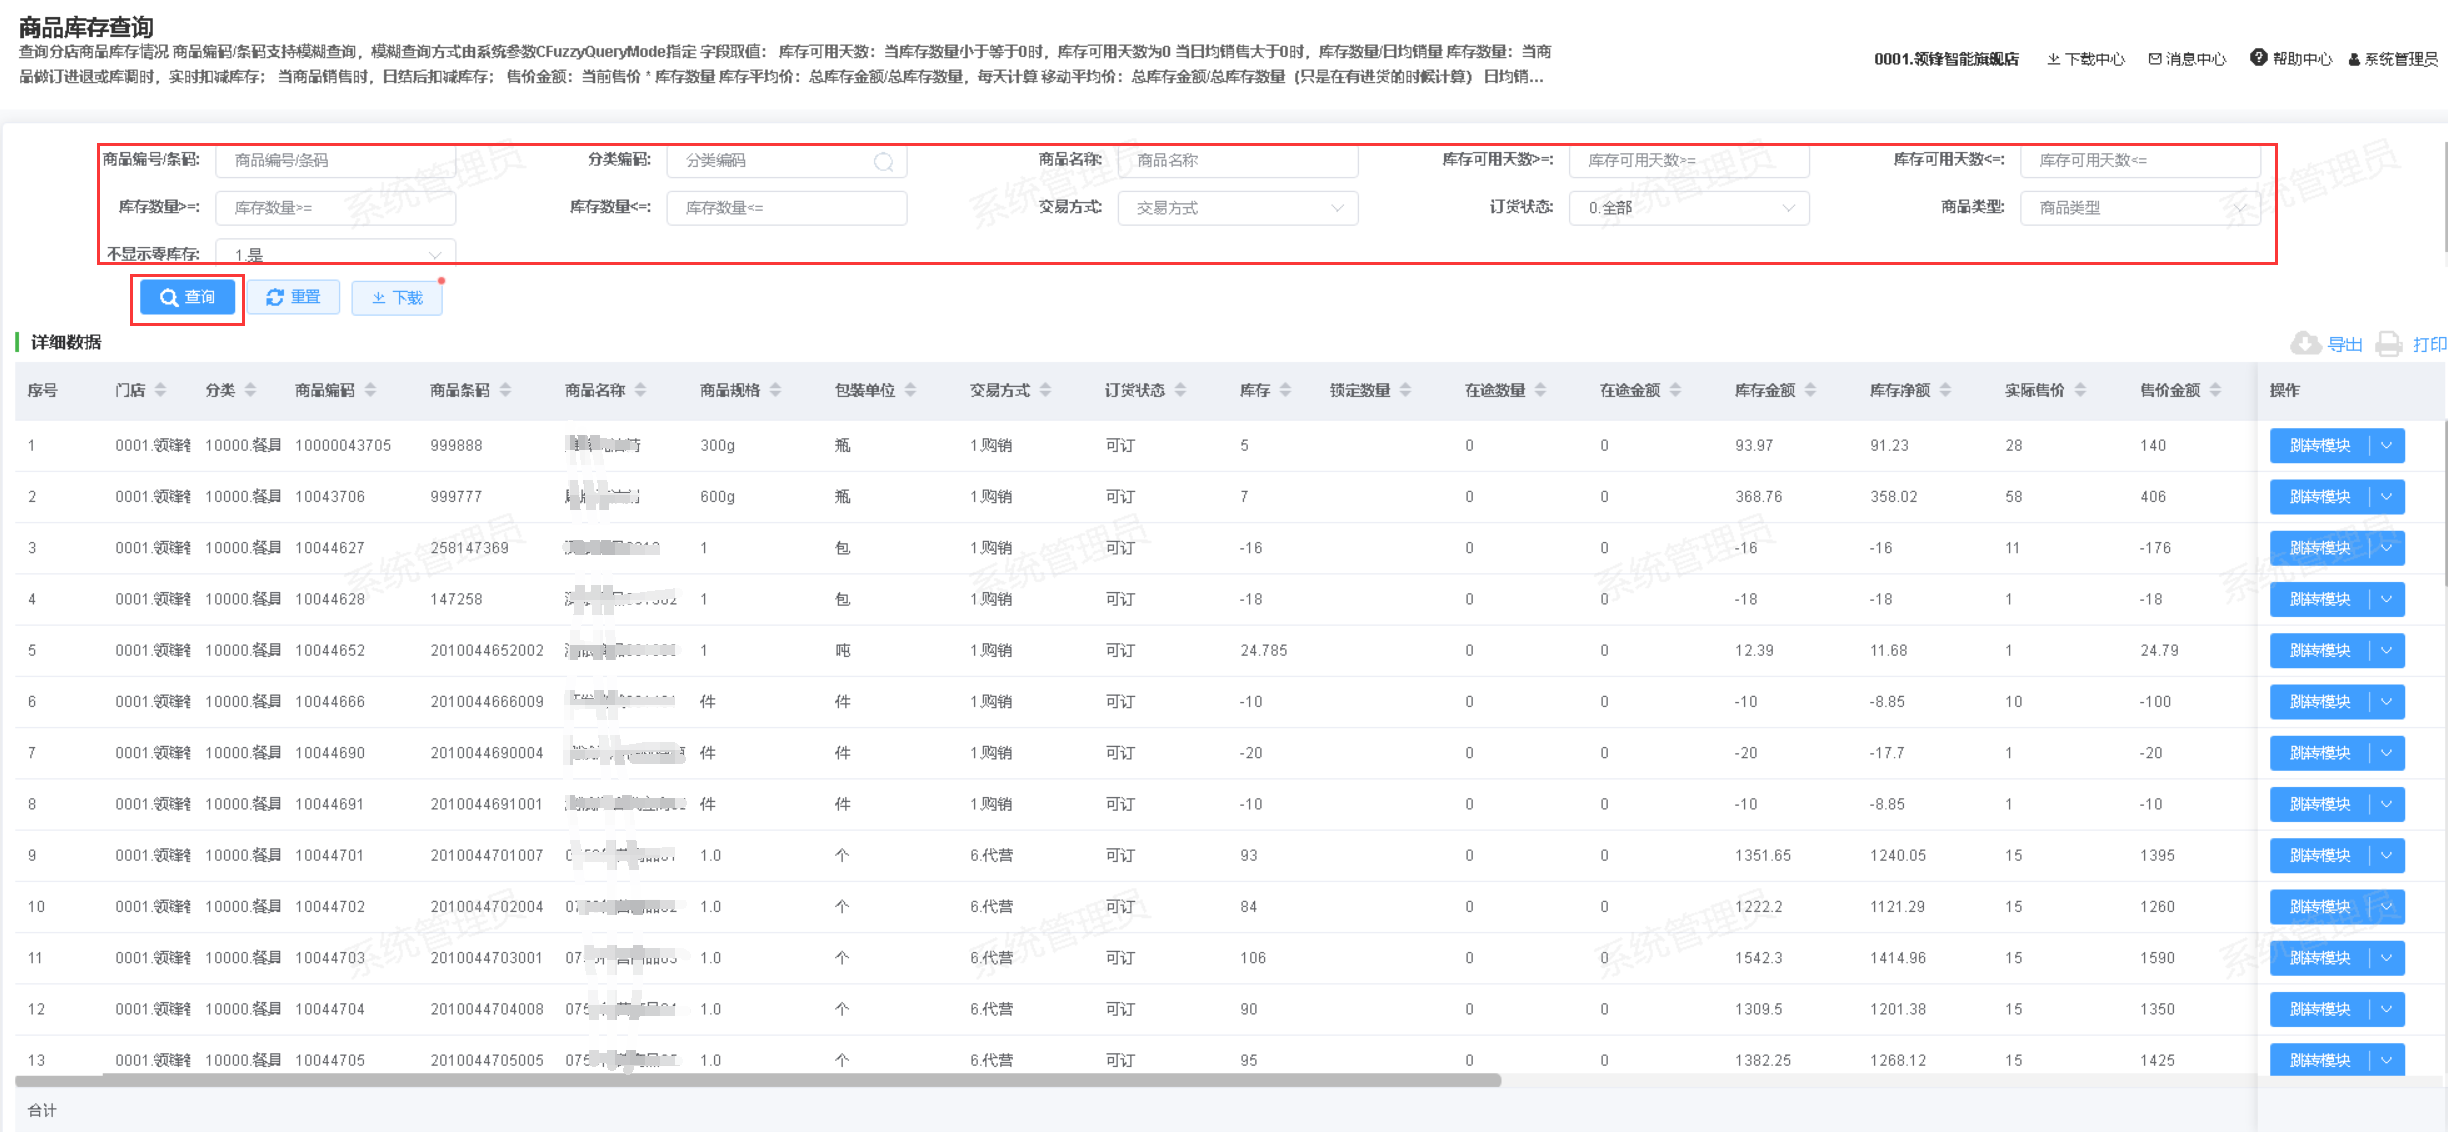Click the 下载 button
Image resolution: width=2448 pixels, height=1132 pixels.
(x=397, y=298)
